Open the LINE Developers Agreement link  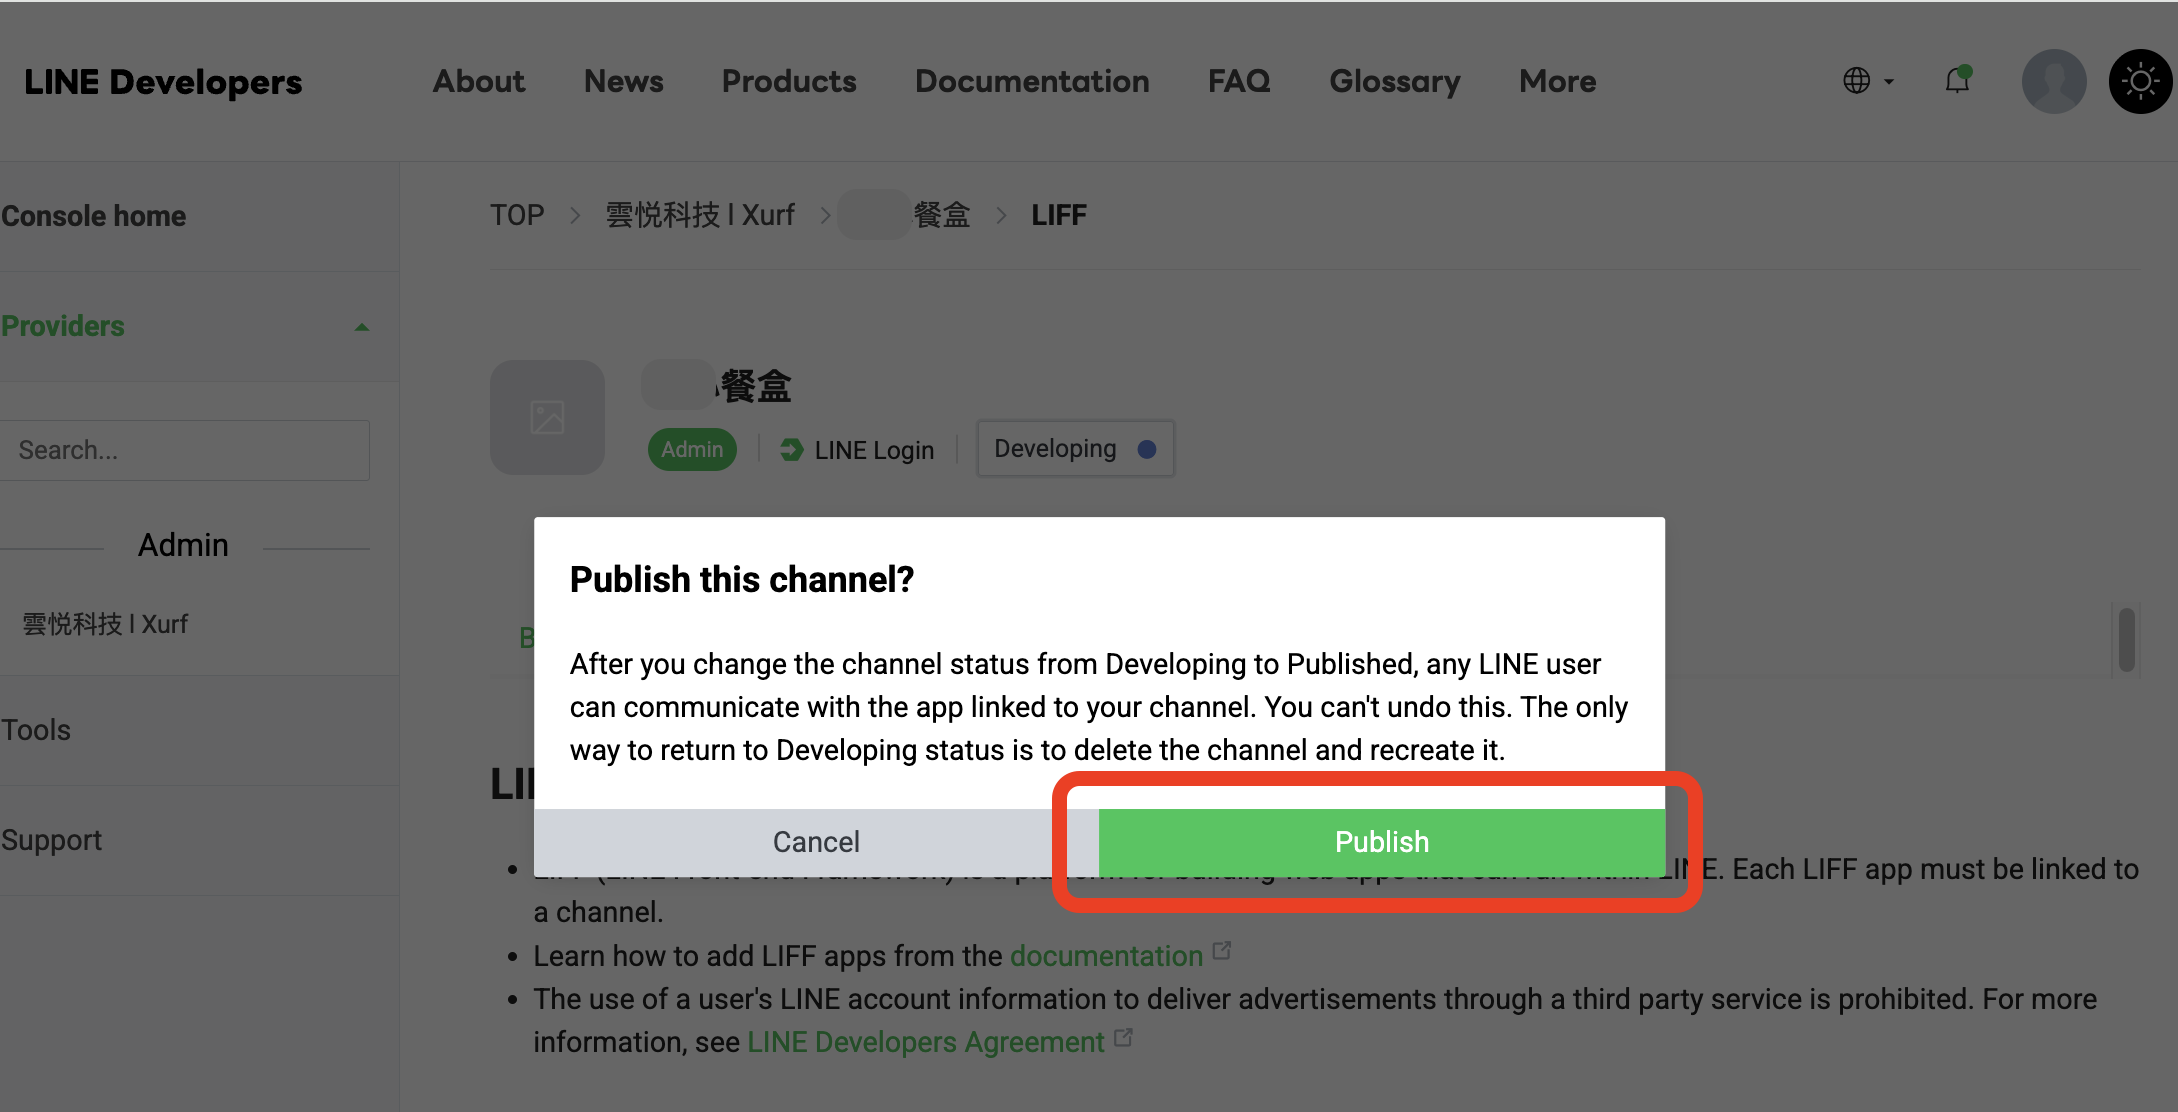(x=926, y=1042)
